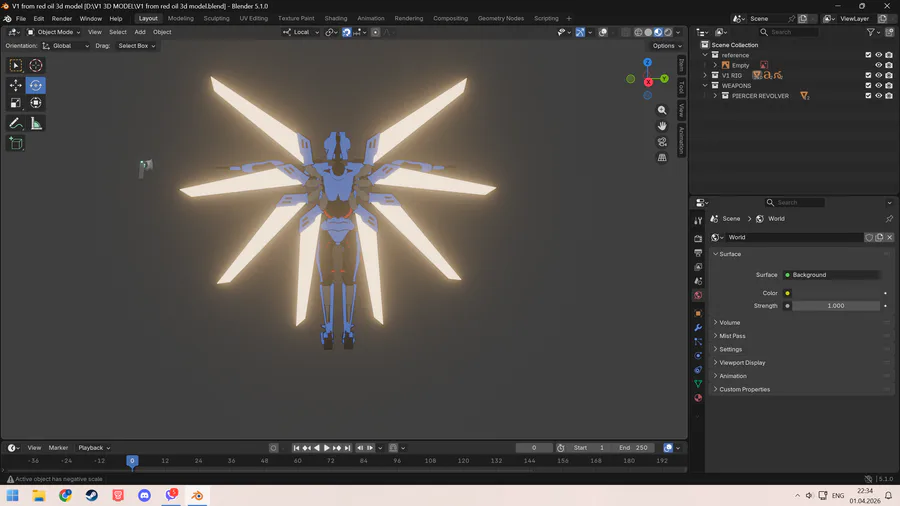Hide the reference collection with eye icon
Image resolution: width=900 pixels, height=506 pixels.
pyautogui.click(x=878, y=55)
